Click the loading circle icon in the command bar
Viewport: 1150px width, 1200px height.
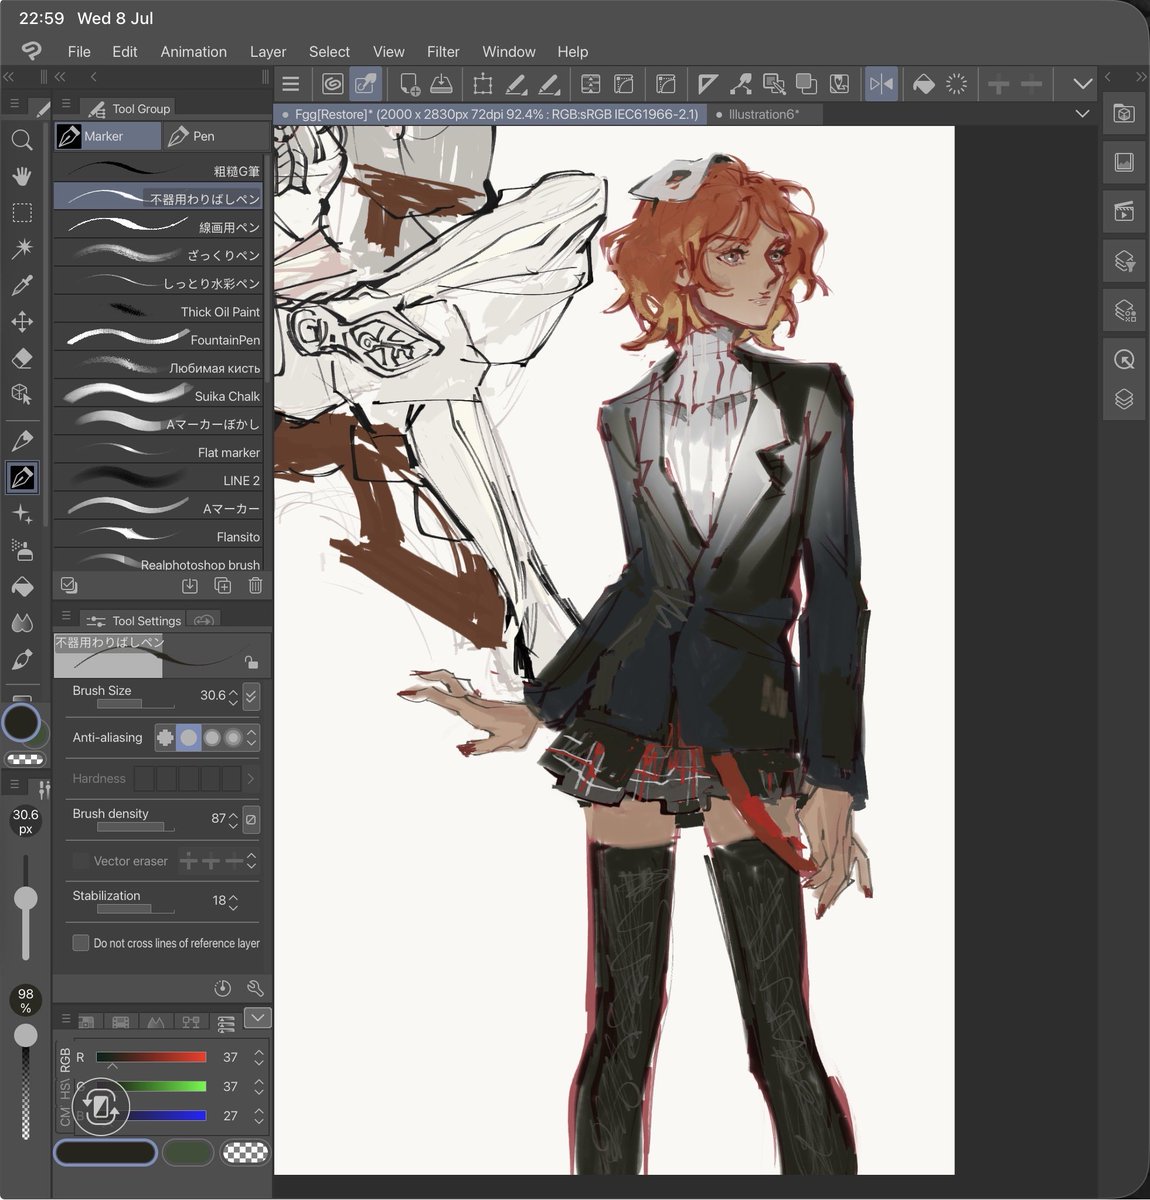point(957,84)
